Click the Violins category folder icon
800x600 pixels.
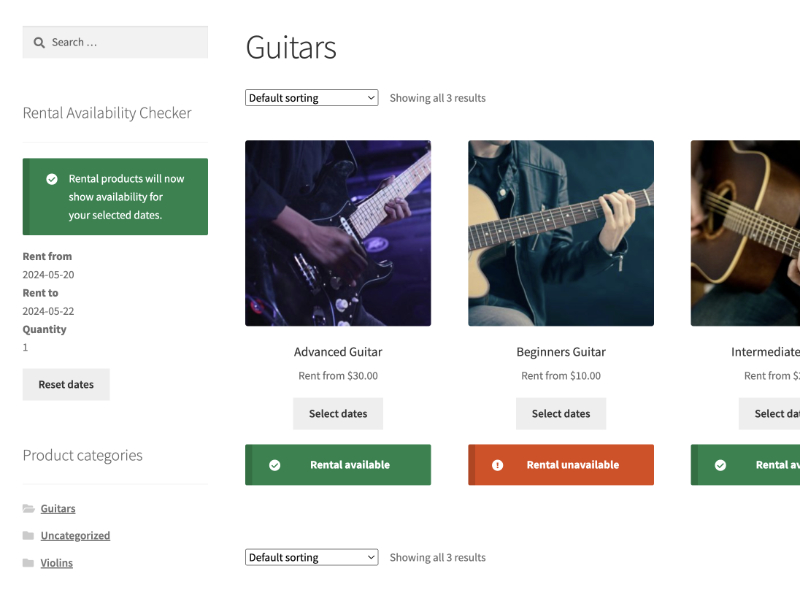tap(29, 563)
